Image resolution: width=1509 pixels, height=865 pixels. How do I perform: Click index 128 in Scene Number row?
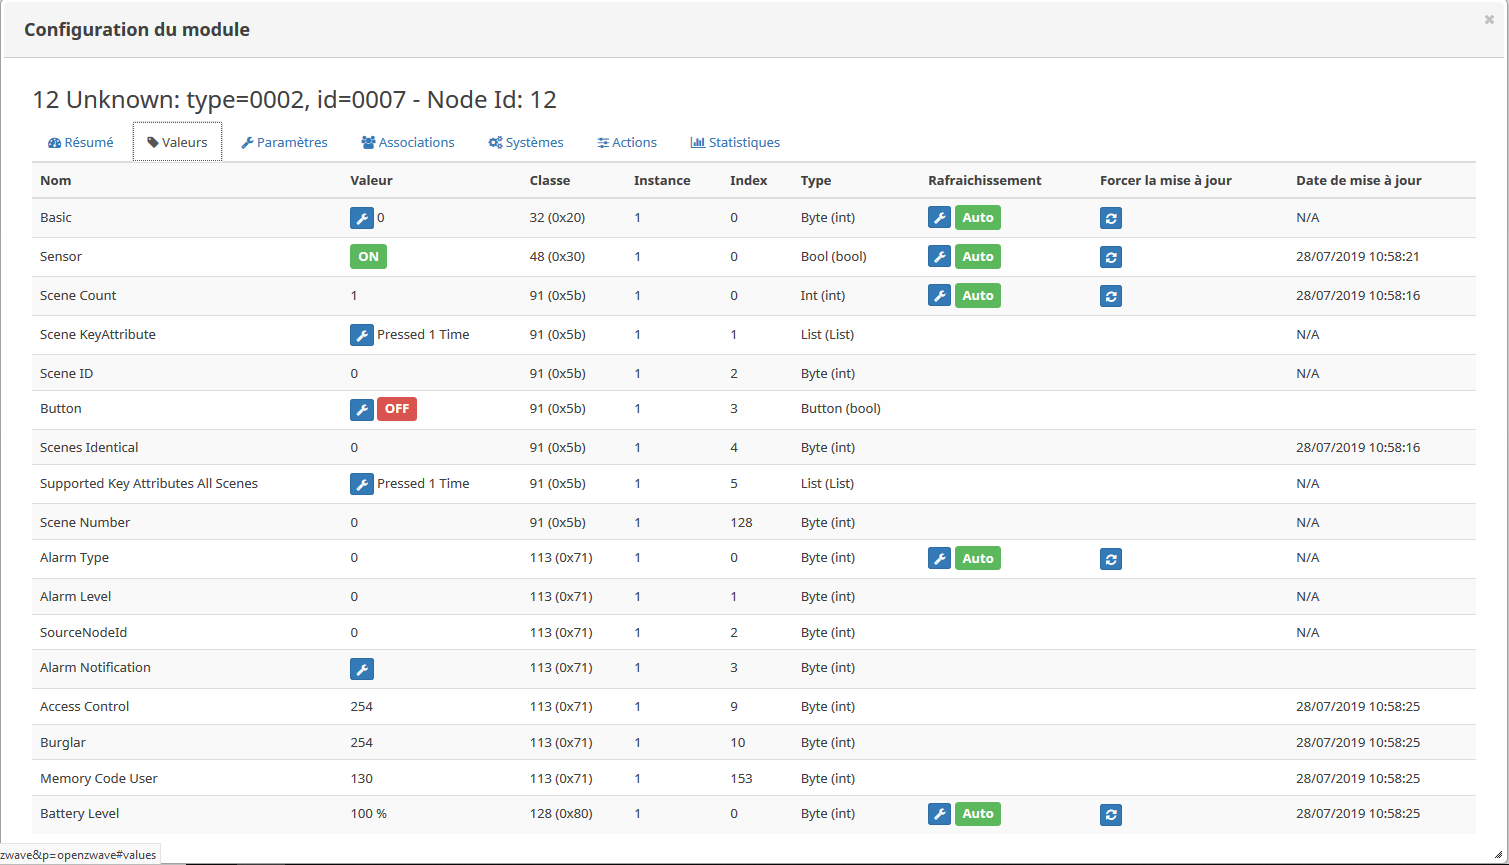click(x=741, y=523)
